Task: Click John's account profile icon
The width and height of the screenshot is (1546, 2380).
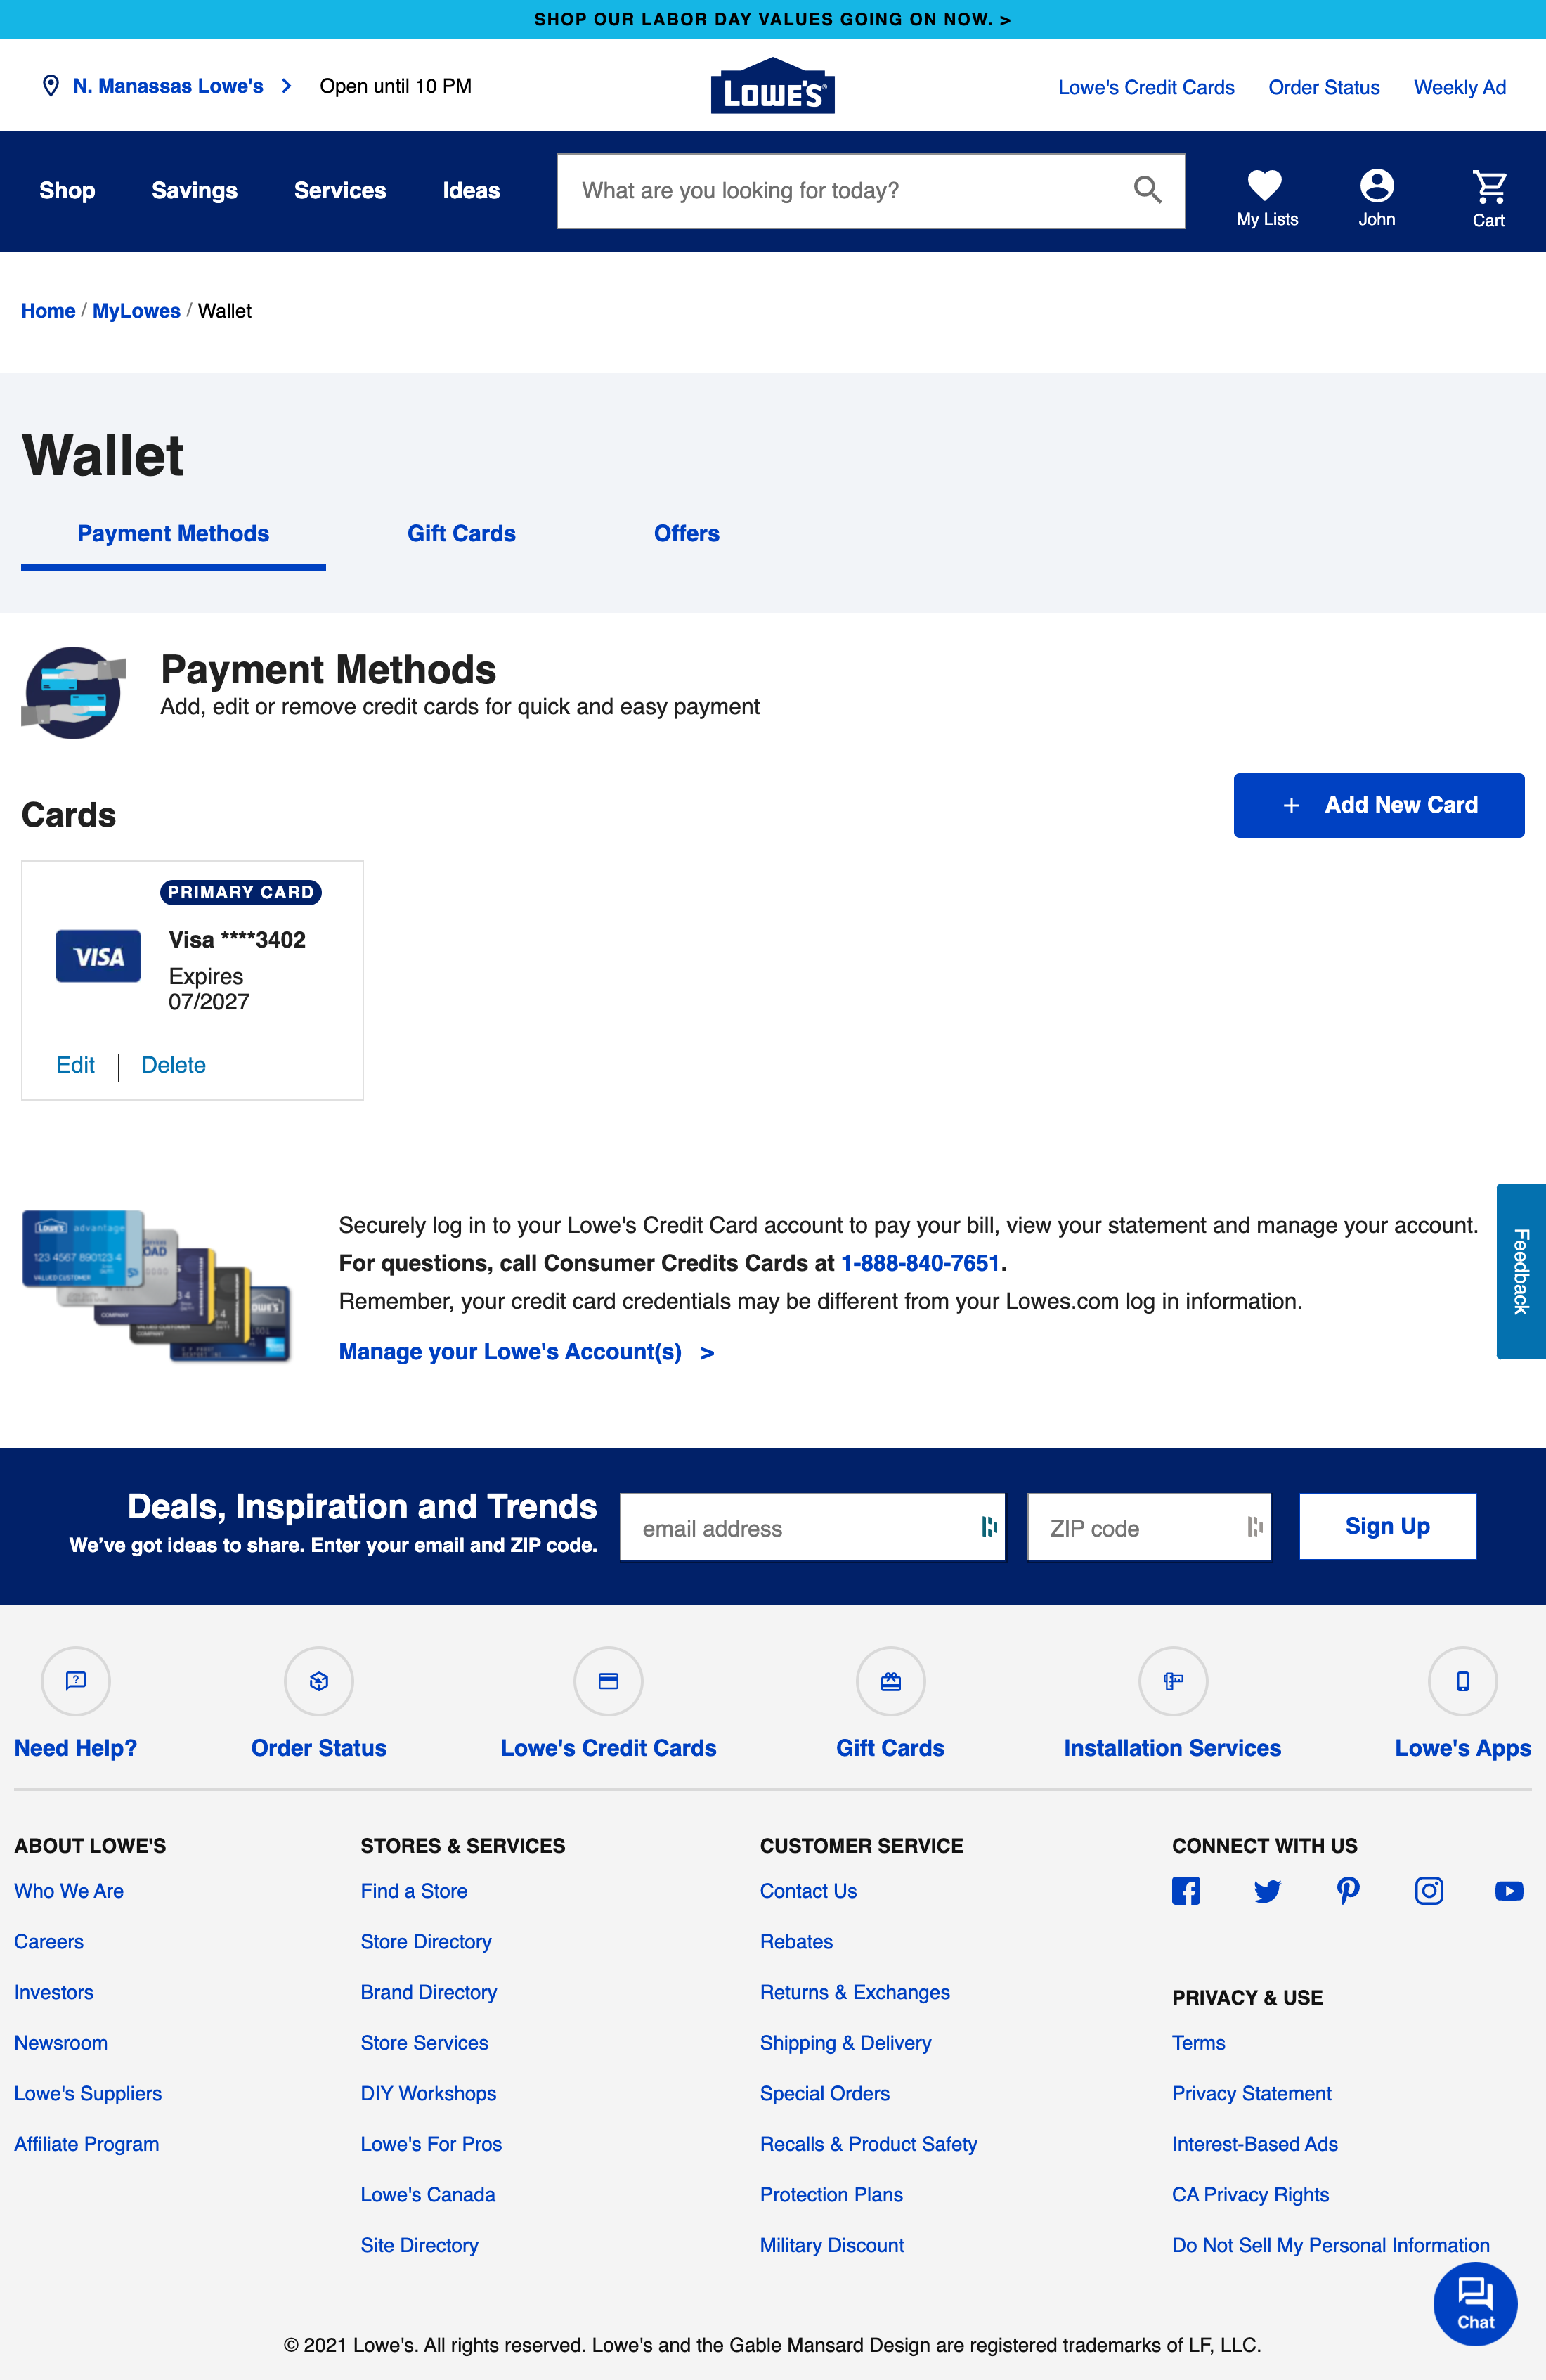Action: click(1377, 185)
